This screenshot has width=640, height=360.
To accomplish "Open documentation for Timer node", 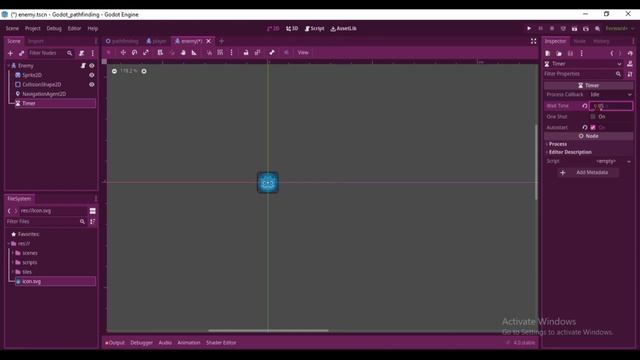I will click(x=630, y=64).
